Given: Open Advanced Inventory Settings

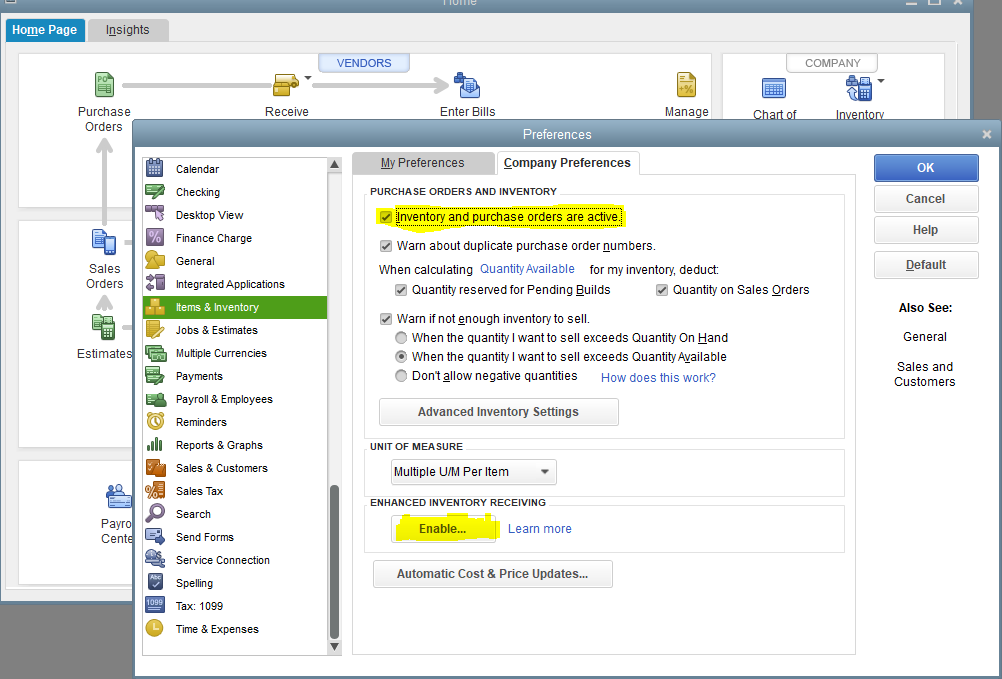Looking at the screenshot, I should point(498,412).
